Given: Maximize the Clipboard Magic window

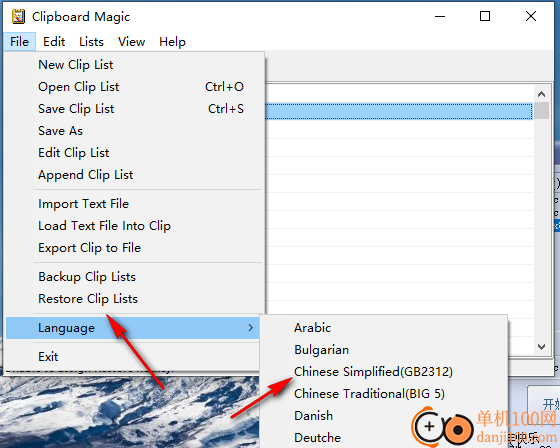Looking at the screenshot, I should pyautogui.click(x=485, y=16).
